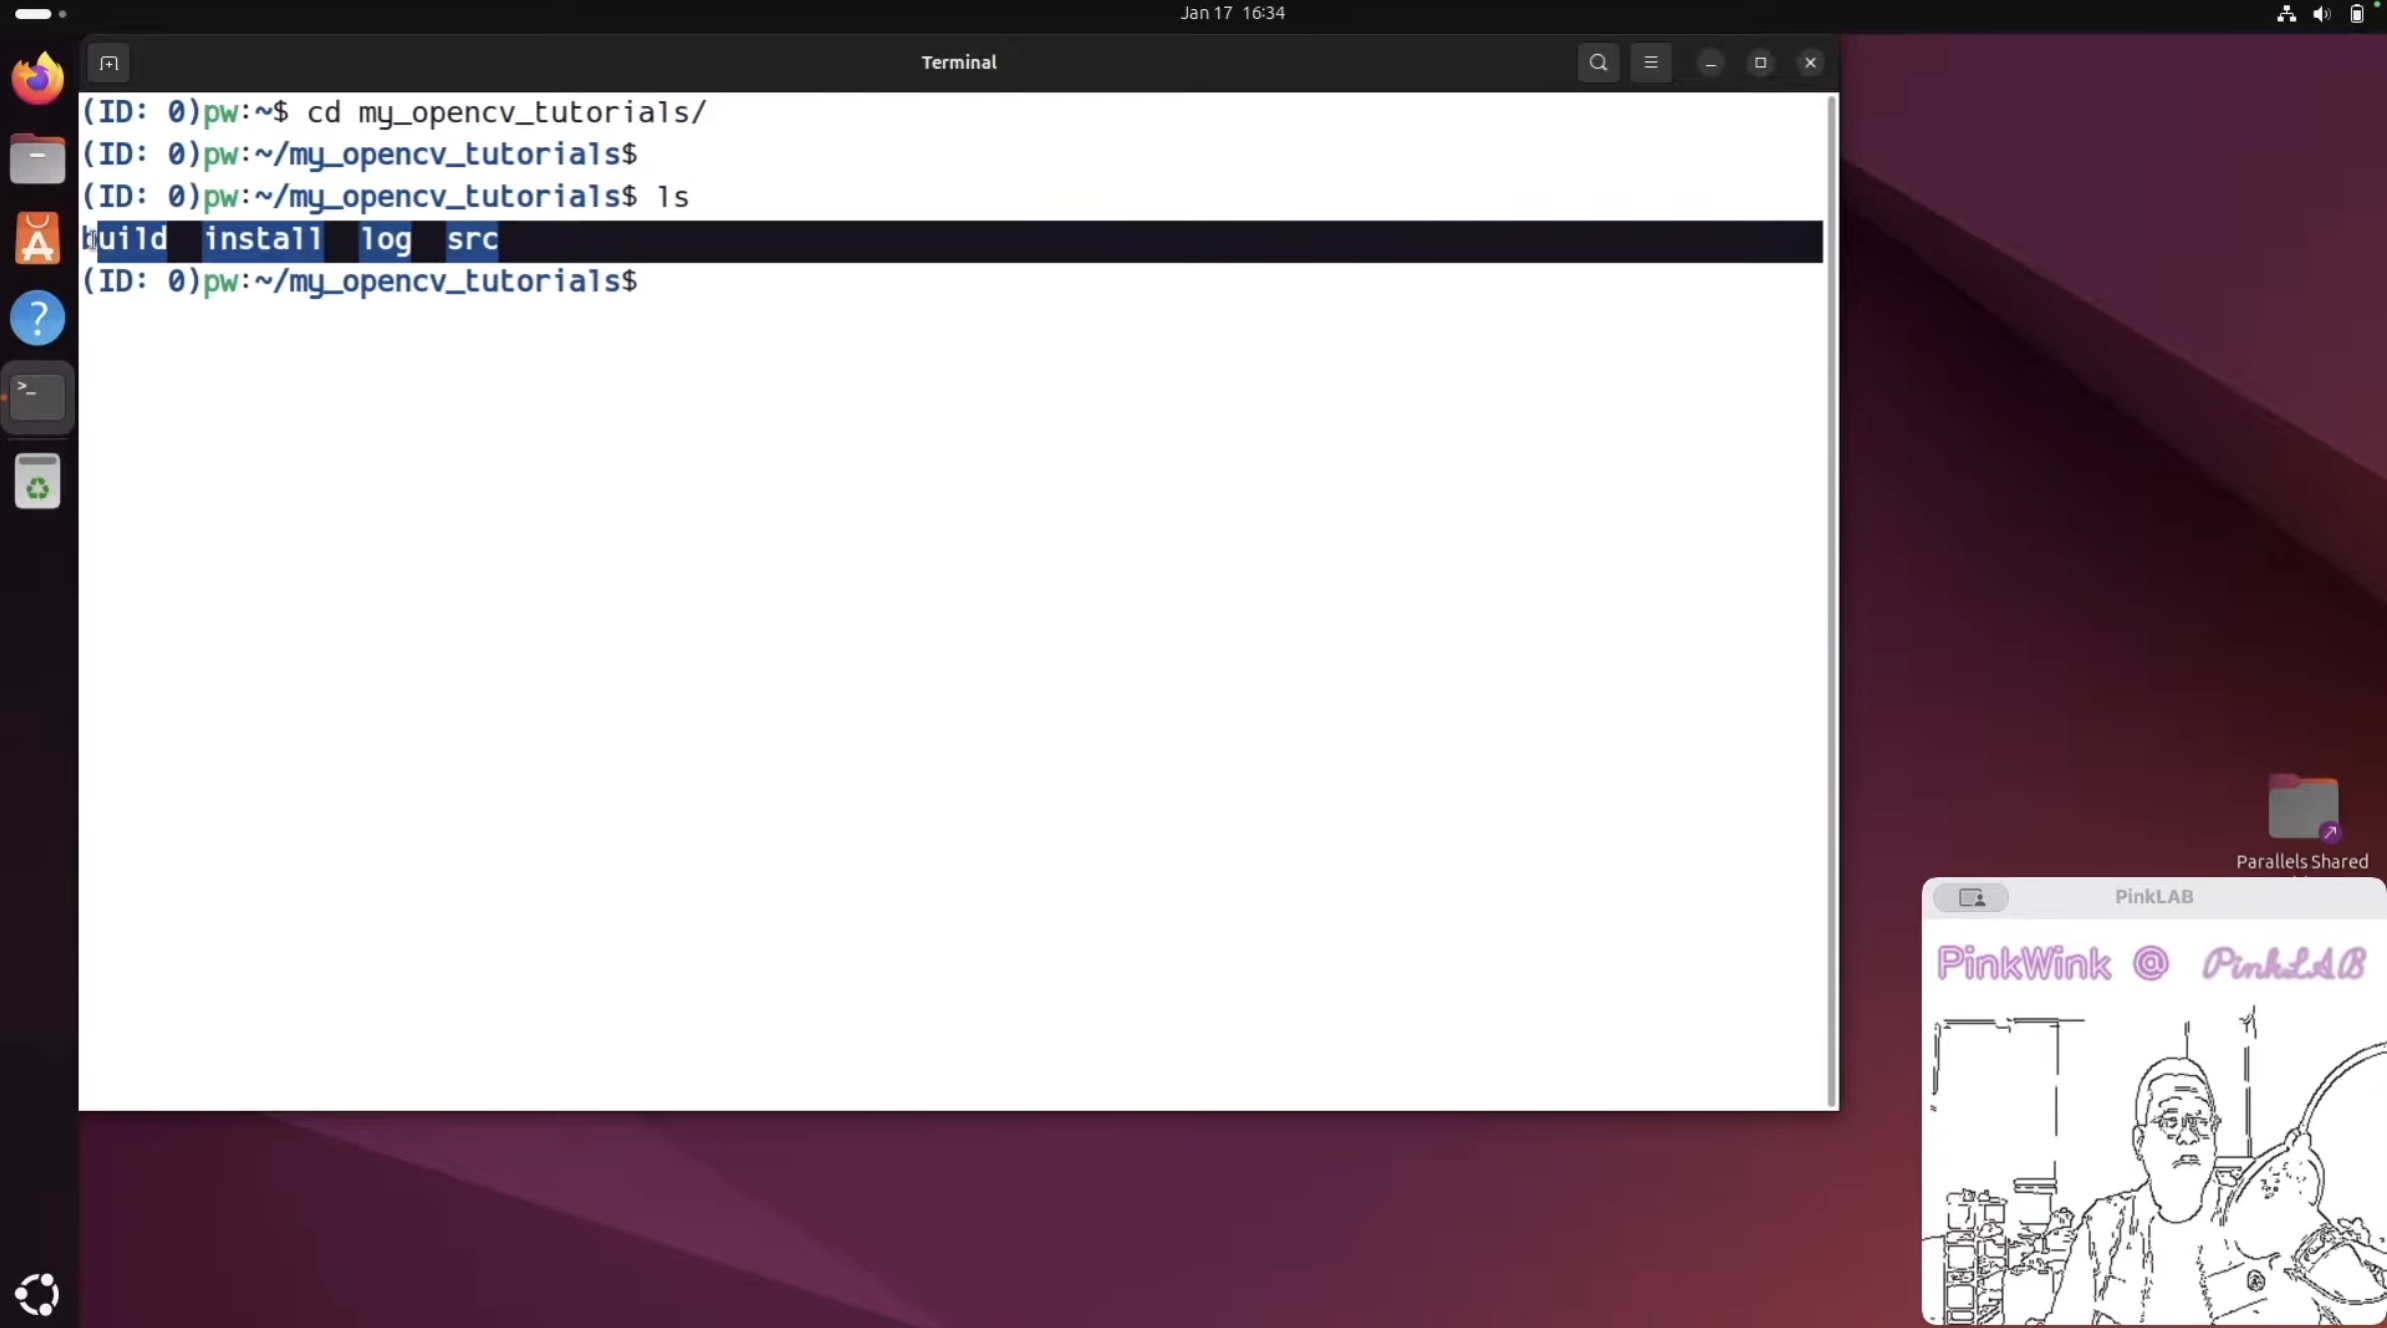Screen dimensions: 2387x1328
Task: Open the Help icon in dock
Action: [38, 319]
